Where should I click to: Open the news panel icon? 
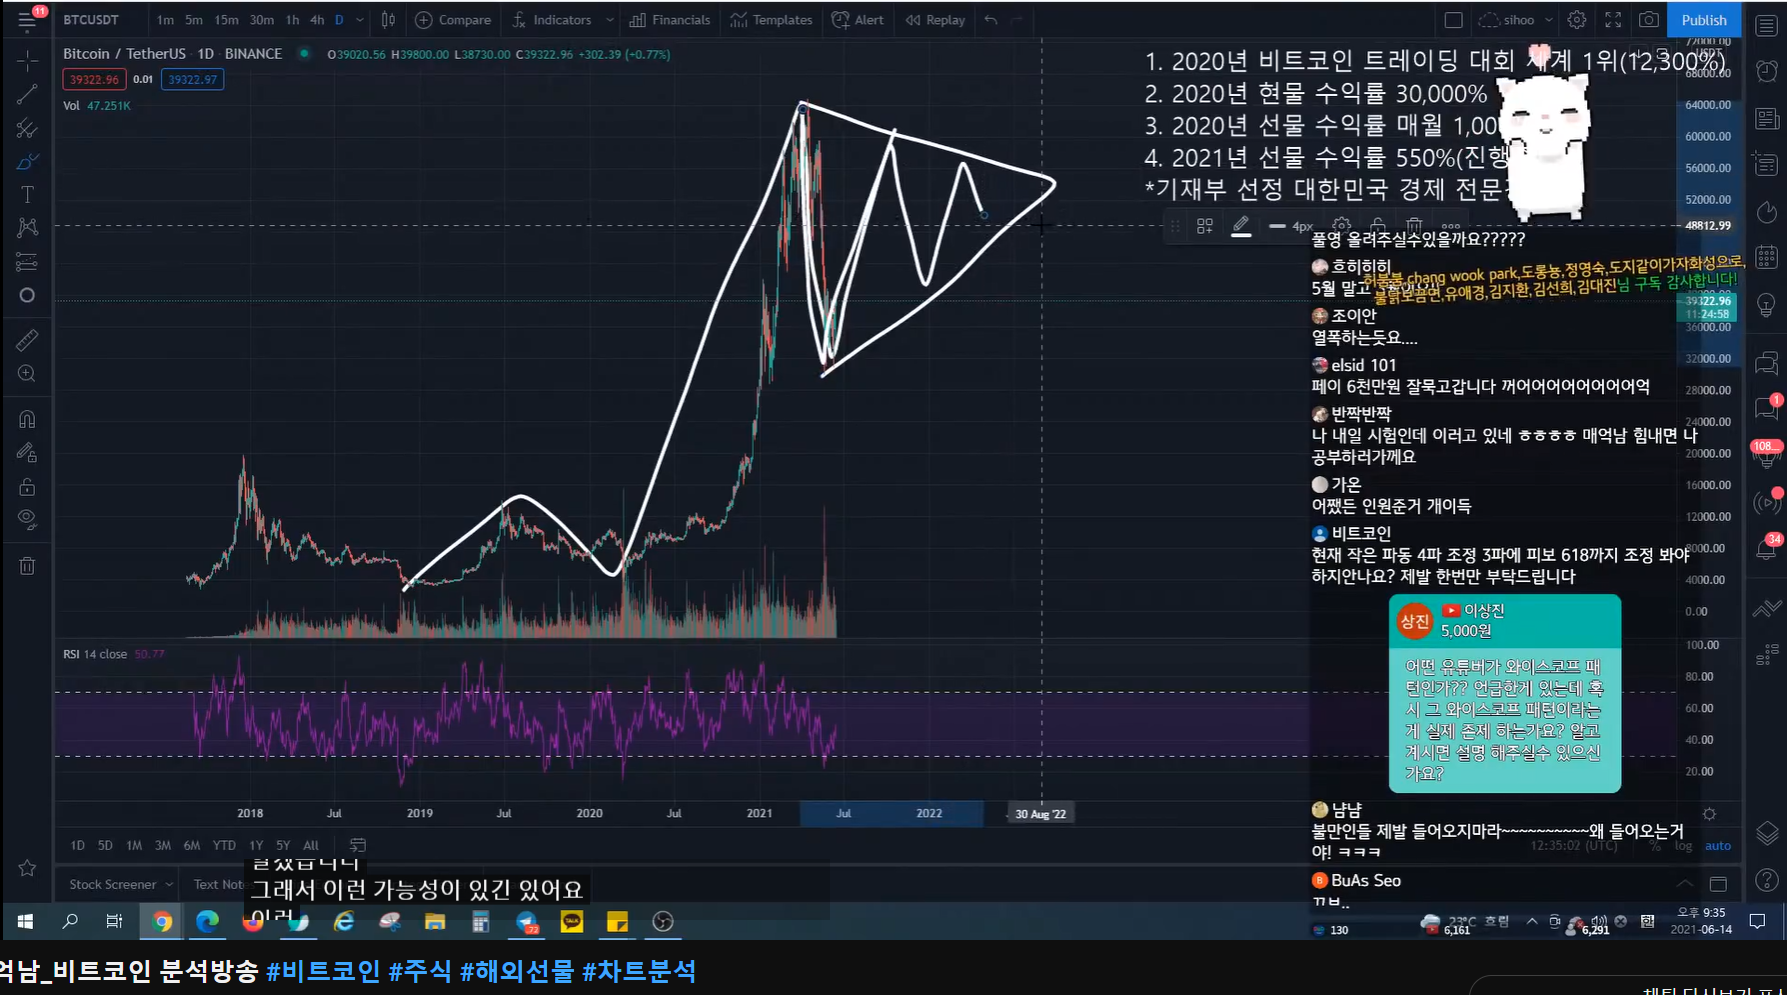pos(1766,118)
